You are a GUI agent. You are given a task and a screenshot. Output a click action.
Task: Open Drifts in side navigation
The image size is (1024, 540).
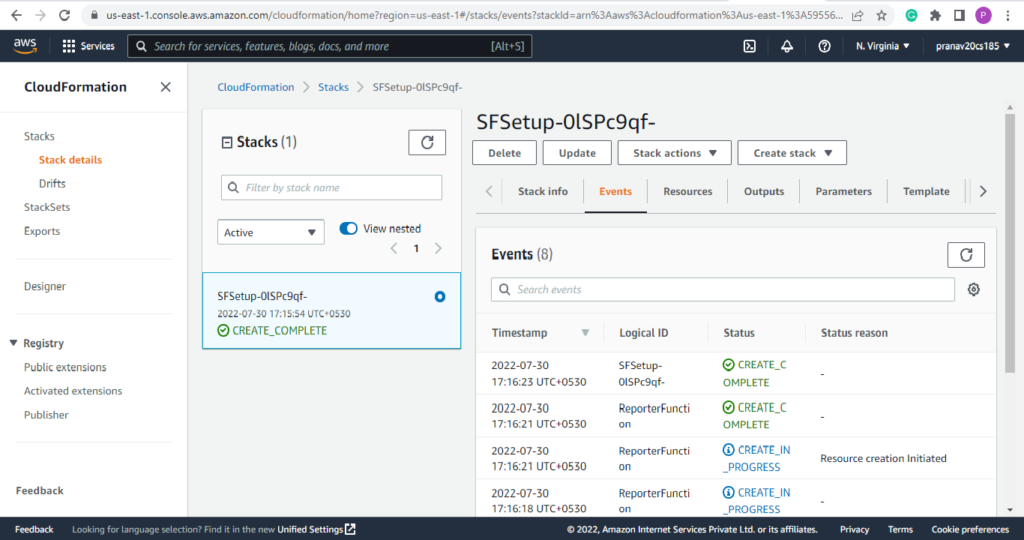click(x=52, y=183)
